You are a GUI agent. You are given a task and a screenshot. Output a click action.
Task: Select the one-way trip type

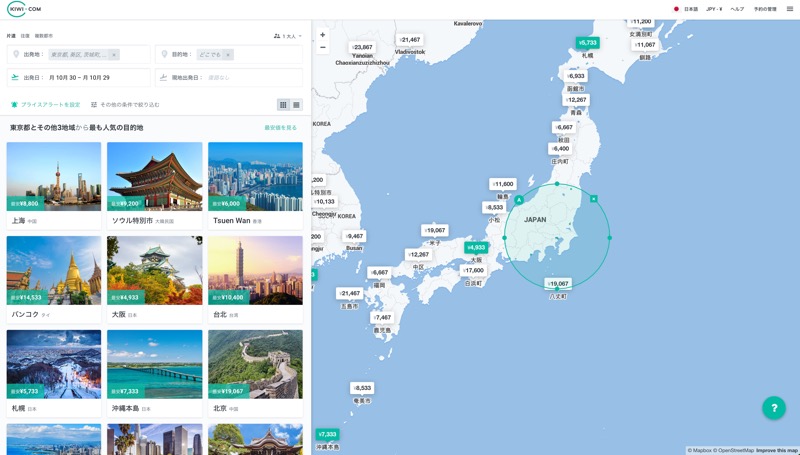click(x=11, y=36)
